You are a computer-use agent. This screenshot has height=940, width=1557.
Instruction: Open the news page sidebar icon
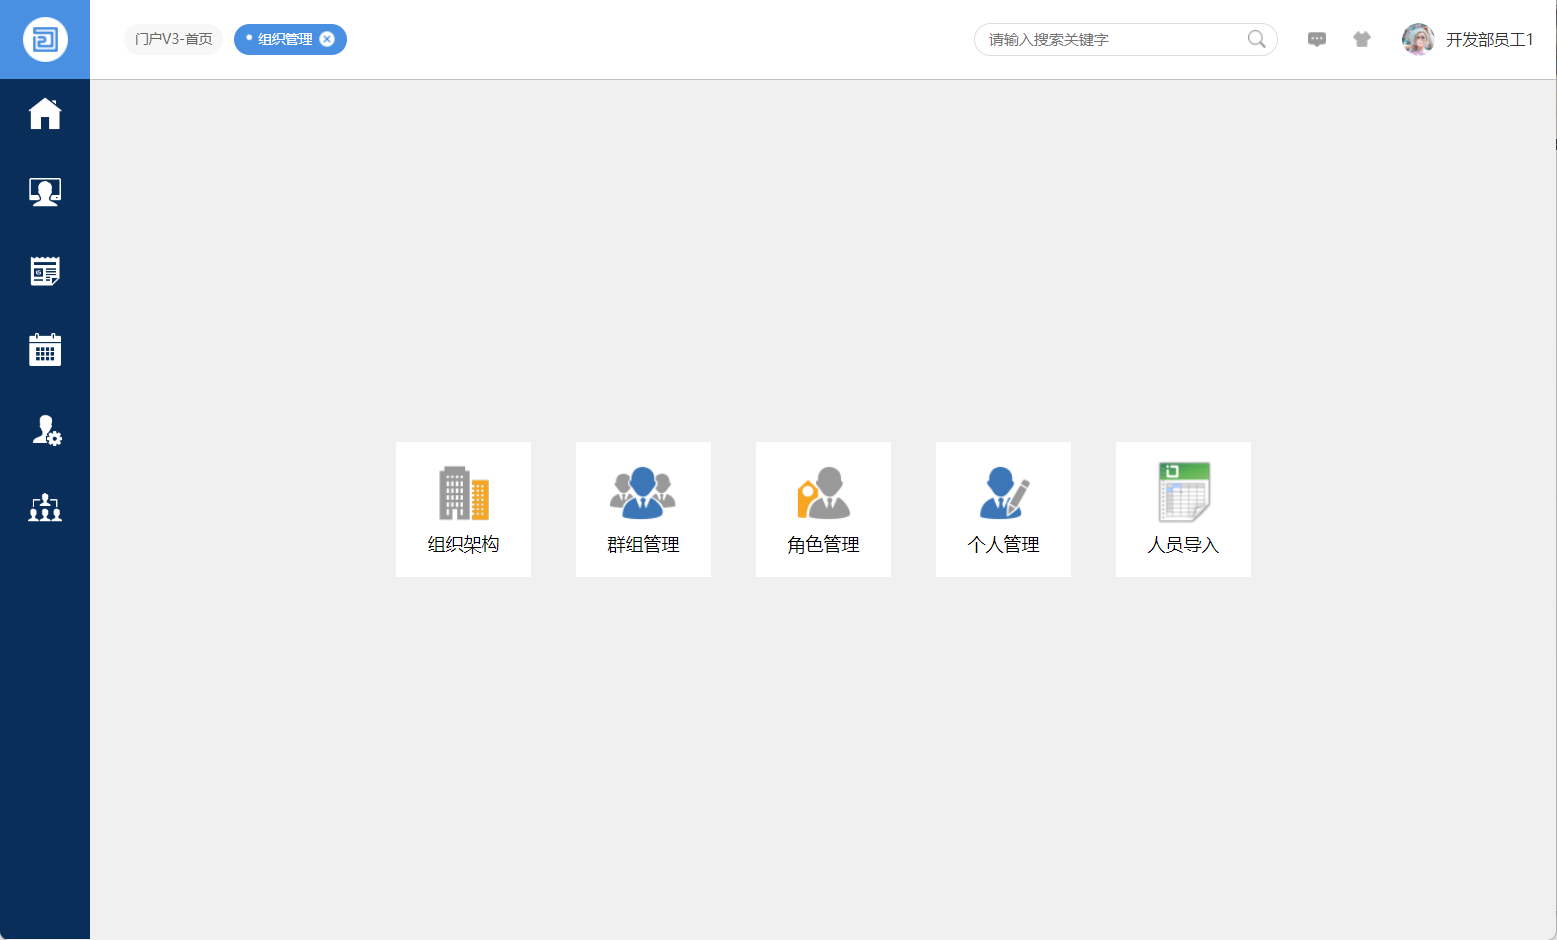point(45,271)
